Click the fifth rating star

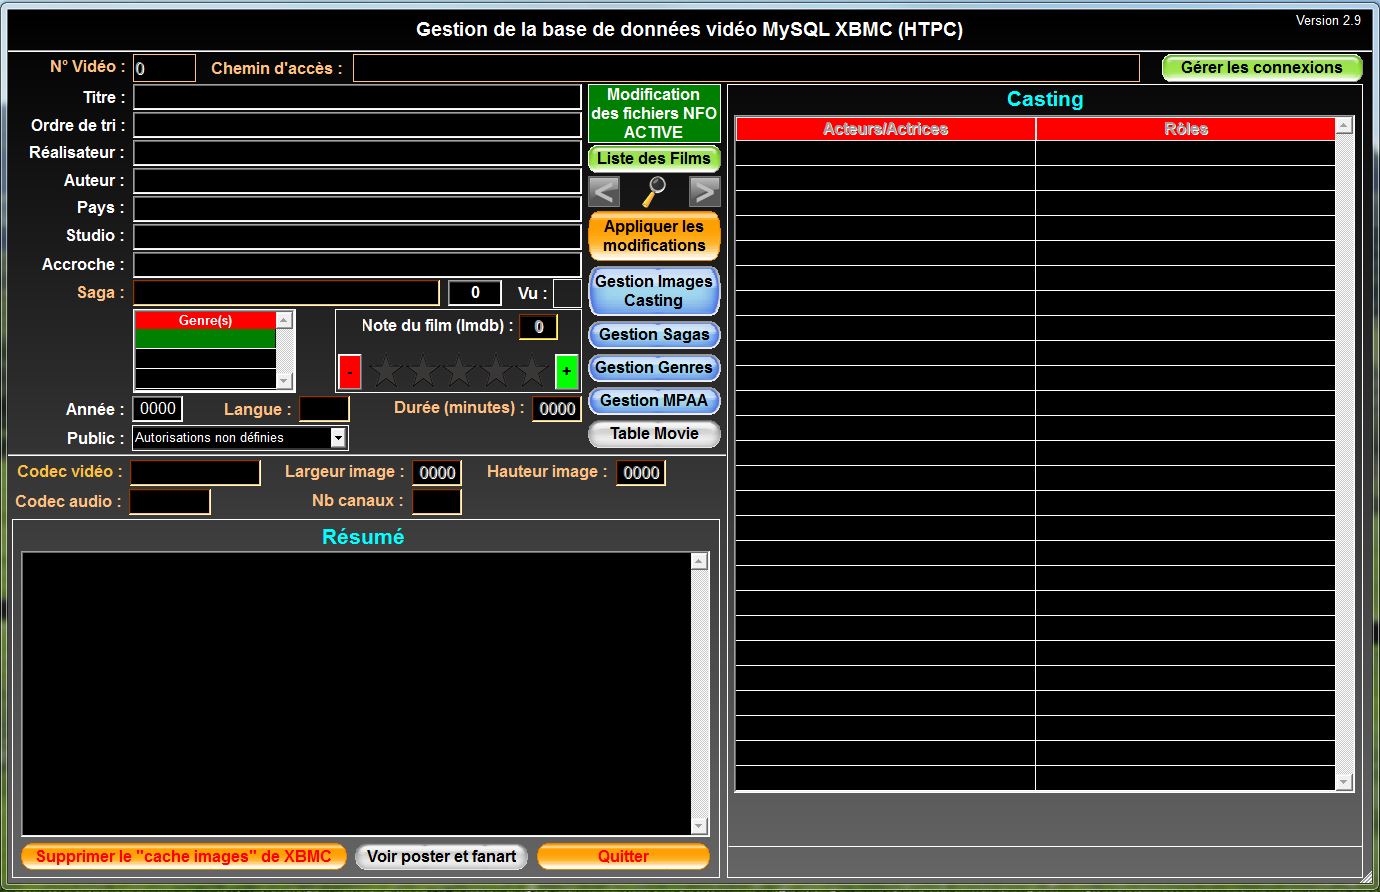tap(532, 371)
